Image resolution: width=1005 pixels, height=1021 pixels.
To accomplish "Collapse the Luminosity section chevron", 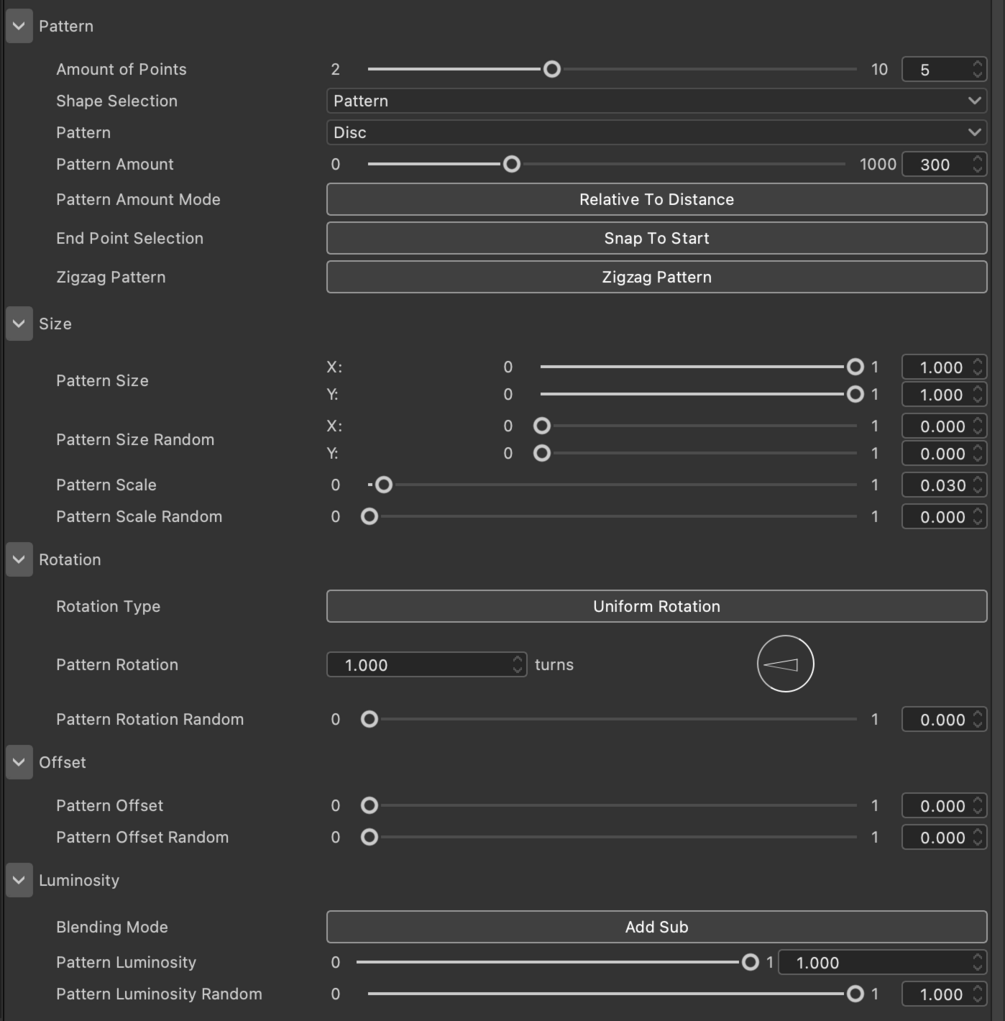I will (19, 880).
